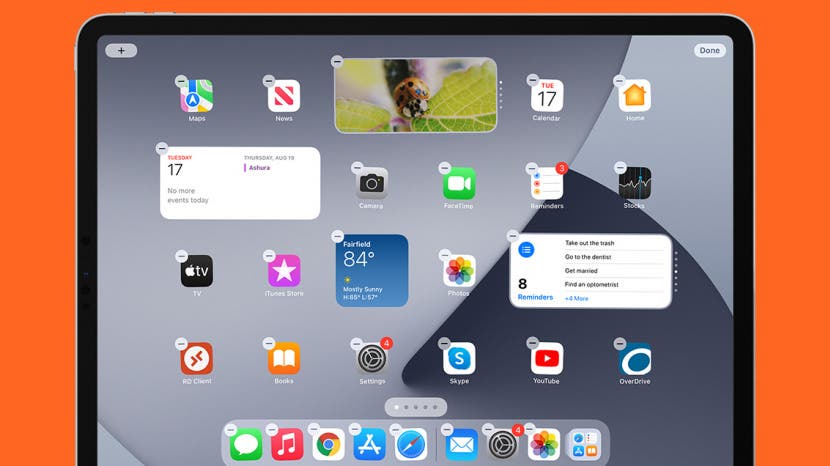
Task: Remove the Skype app via minus badge
Action: [x=444, y=343]
